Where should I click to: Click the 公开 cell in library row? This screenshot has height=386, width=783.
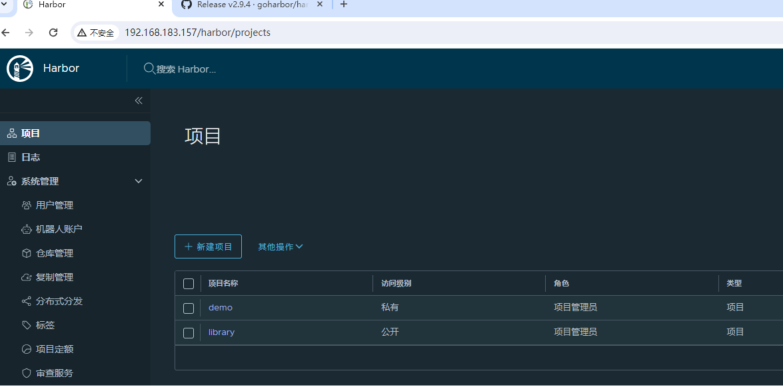(390, 332)
